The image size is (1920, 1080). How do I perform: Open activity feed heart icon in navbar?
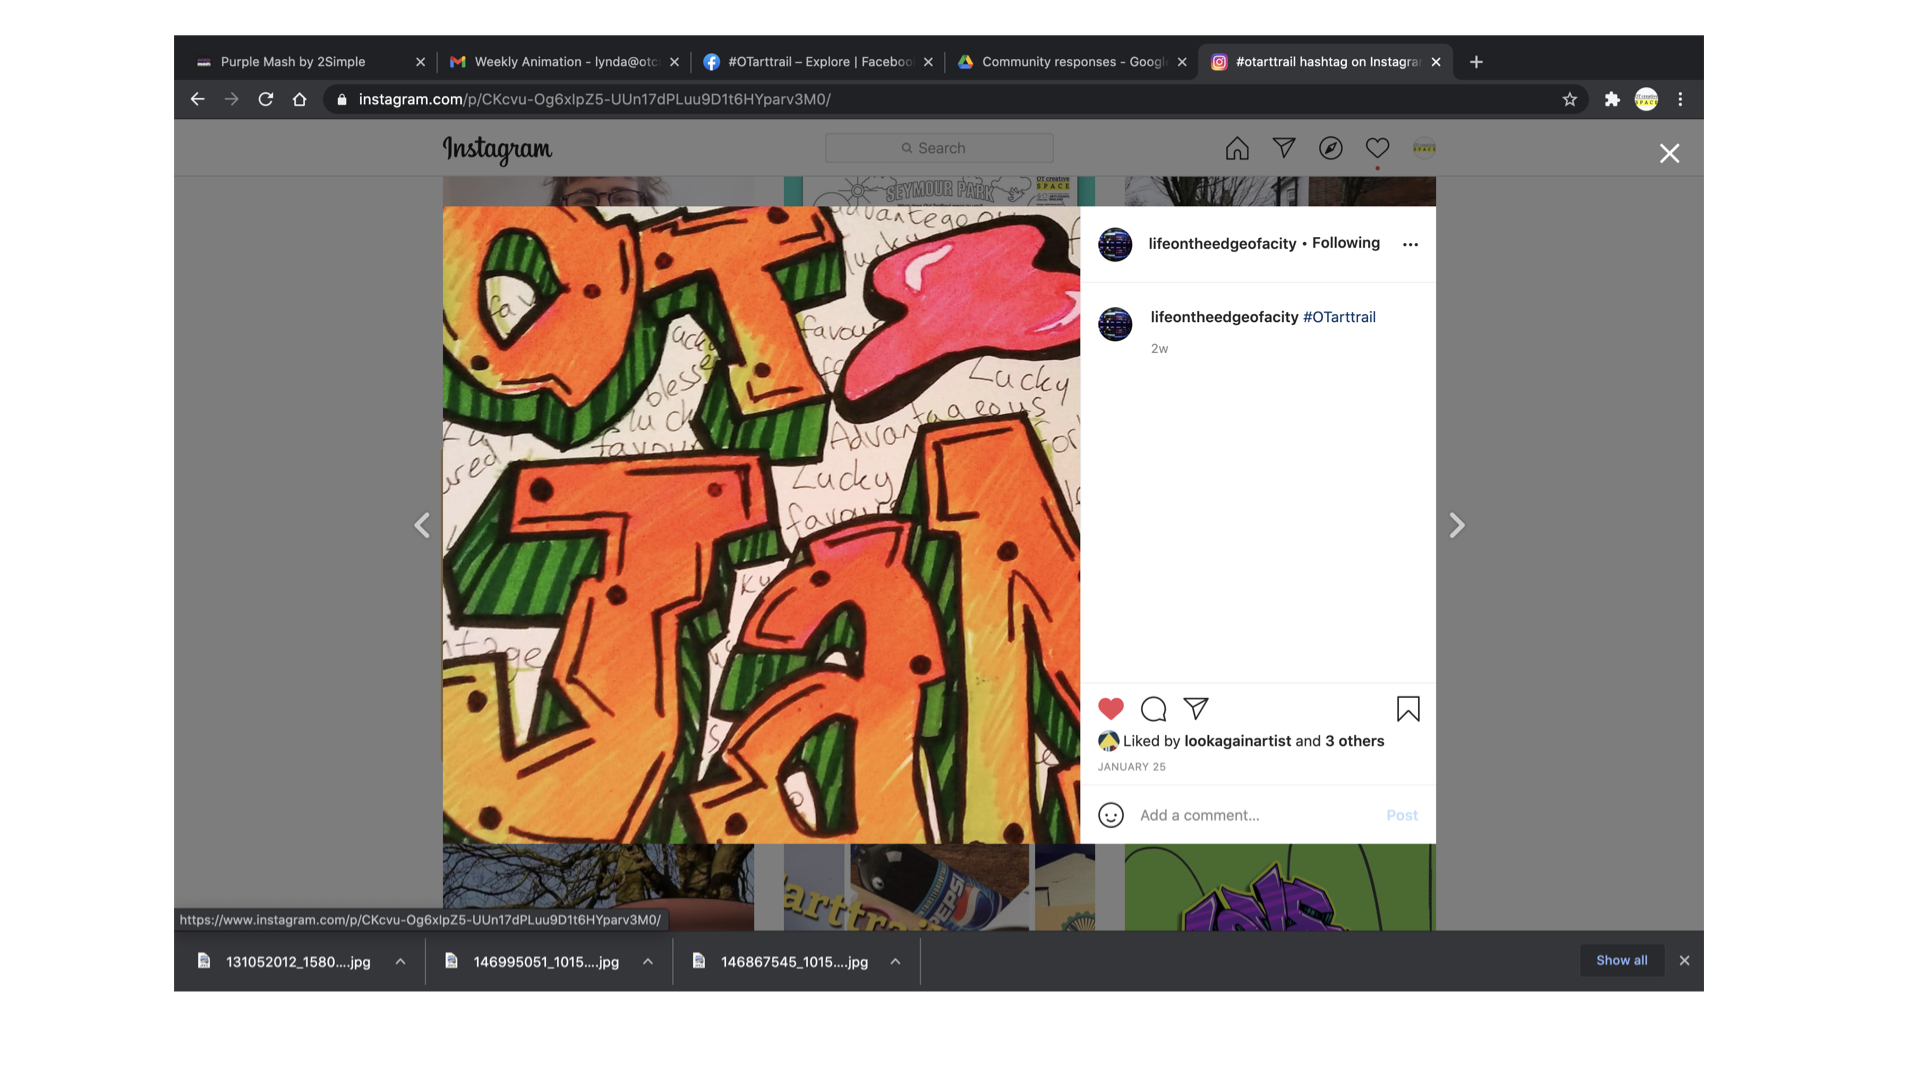(x=1377, y=148)
